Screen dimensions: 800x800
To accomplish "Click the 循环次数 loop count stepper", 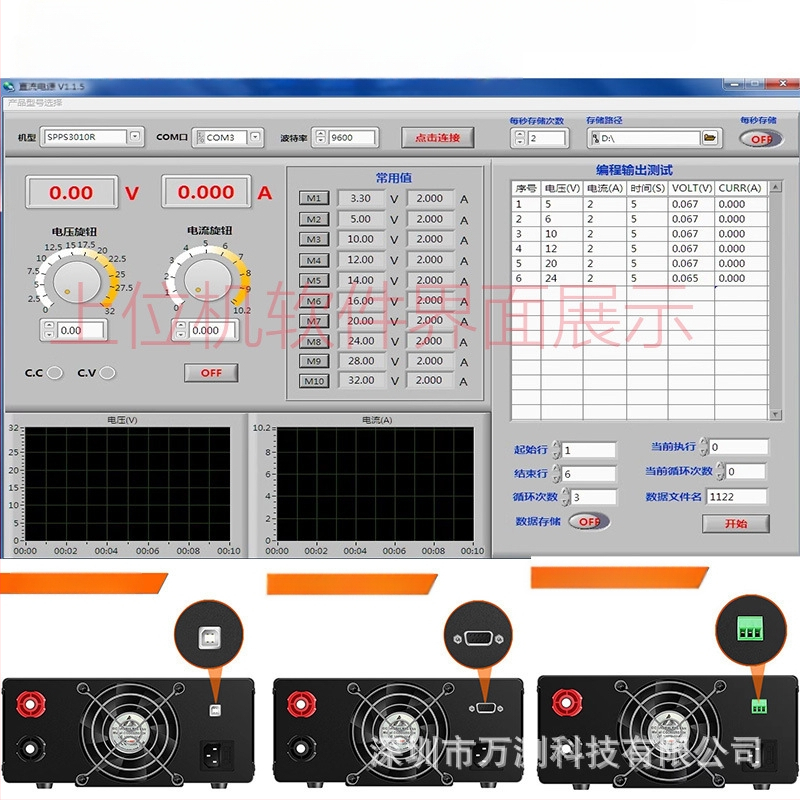I will pos(566,497).
